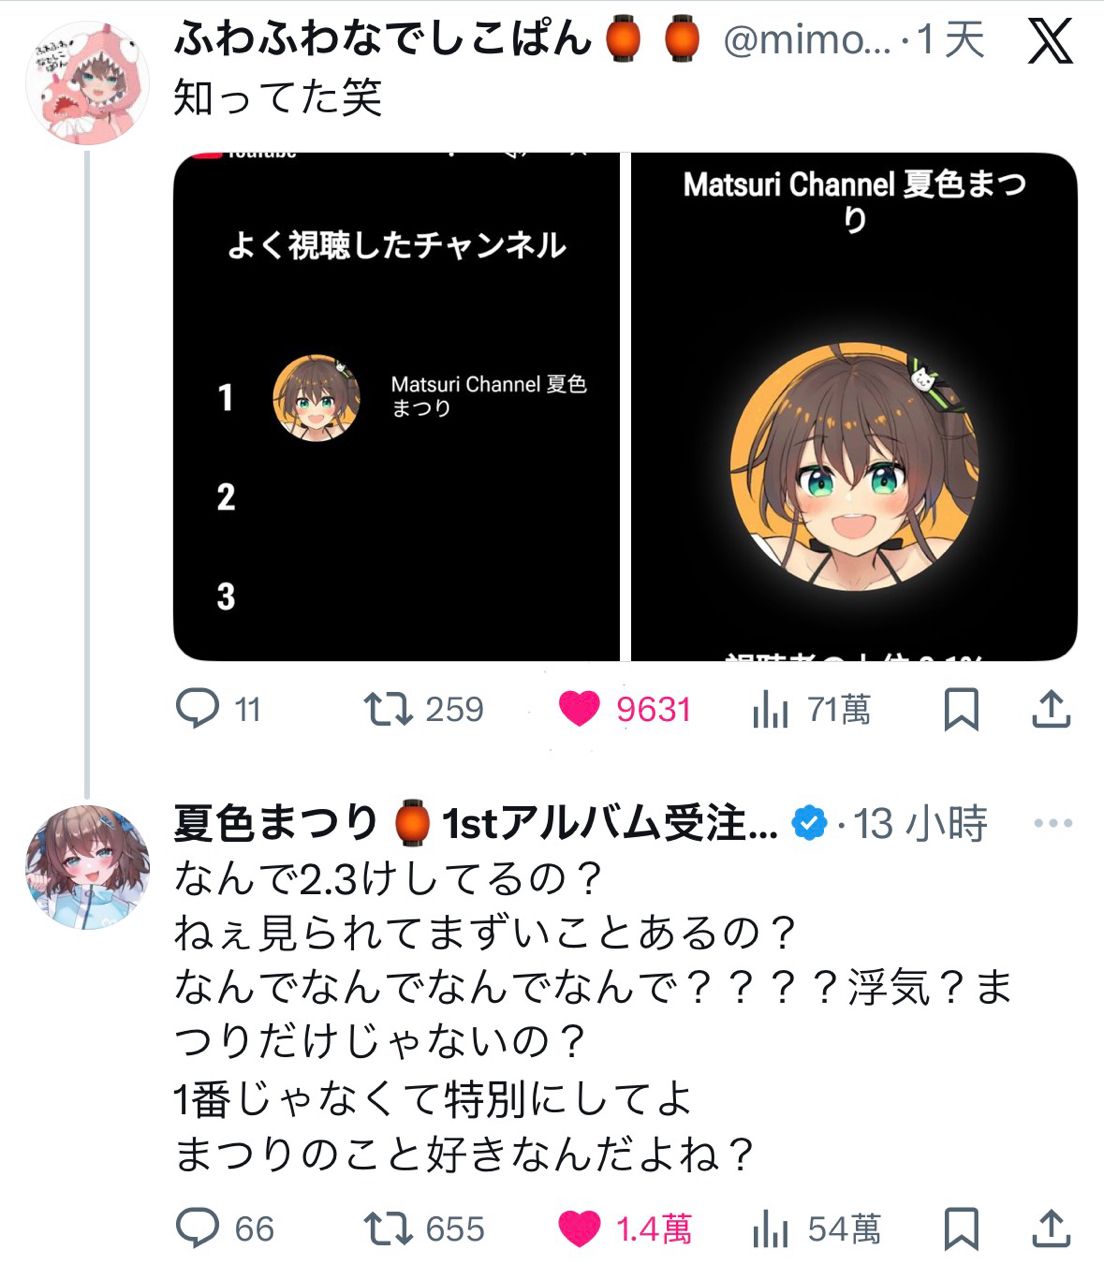
Task: Retweet the reply with 655 reposts
Action: pos(388,1229)
